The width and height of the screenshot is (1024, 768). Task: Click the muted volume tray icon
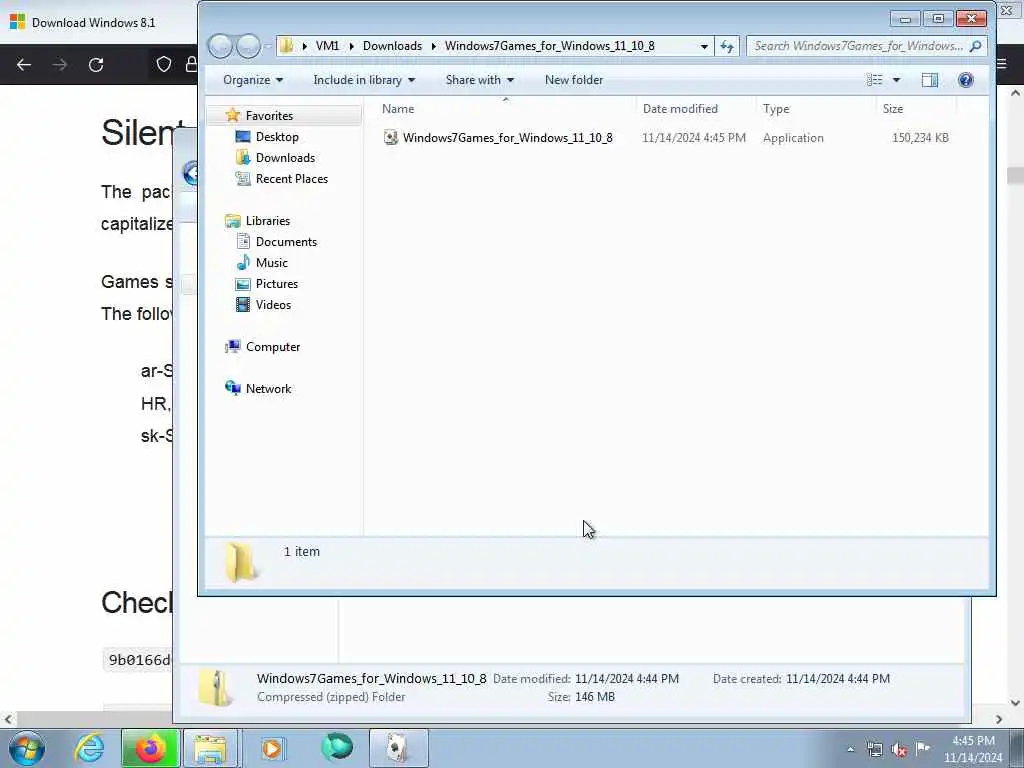(x=899, y=750)
